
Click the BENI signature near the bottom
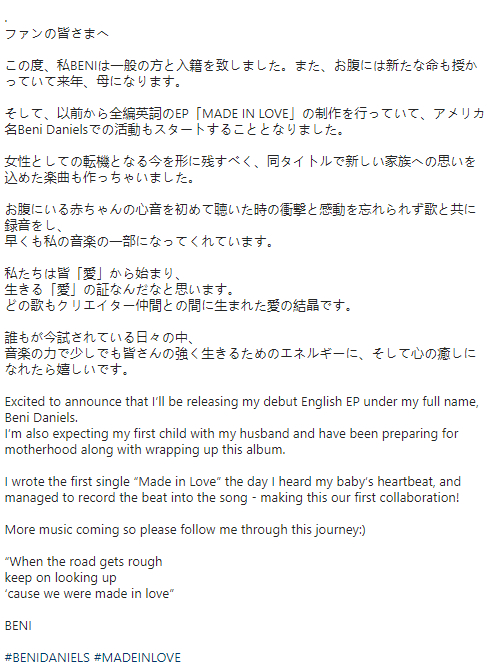pos(18,626)
